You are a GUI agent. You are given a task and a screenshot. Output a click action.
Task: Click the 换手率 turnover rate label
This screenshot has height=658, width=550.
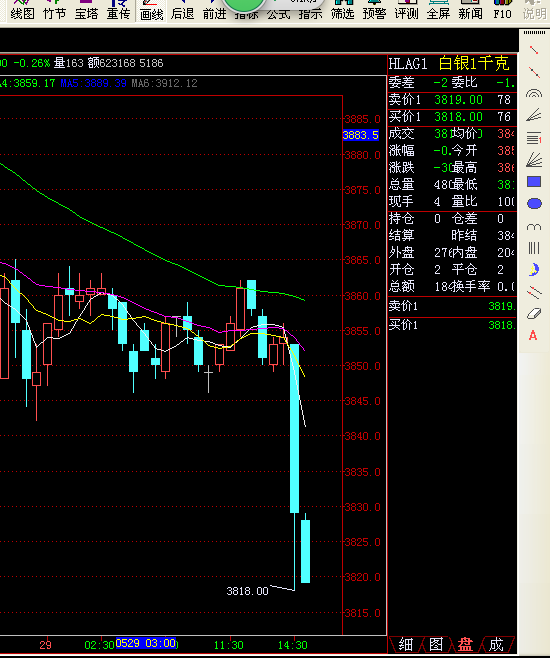[x=471, y=287]
